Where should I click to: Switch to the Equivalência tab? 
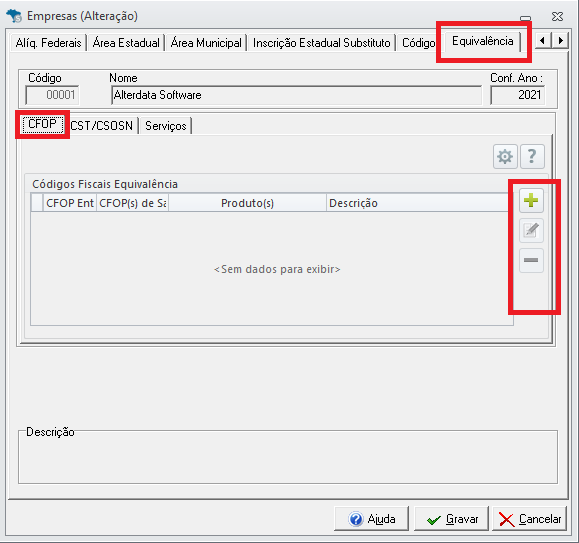coord(483,41)
